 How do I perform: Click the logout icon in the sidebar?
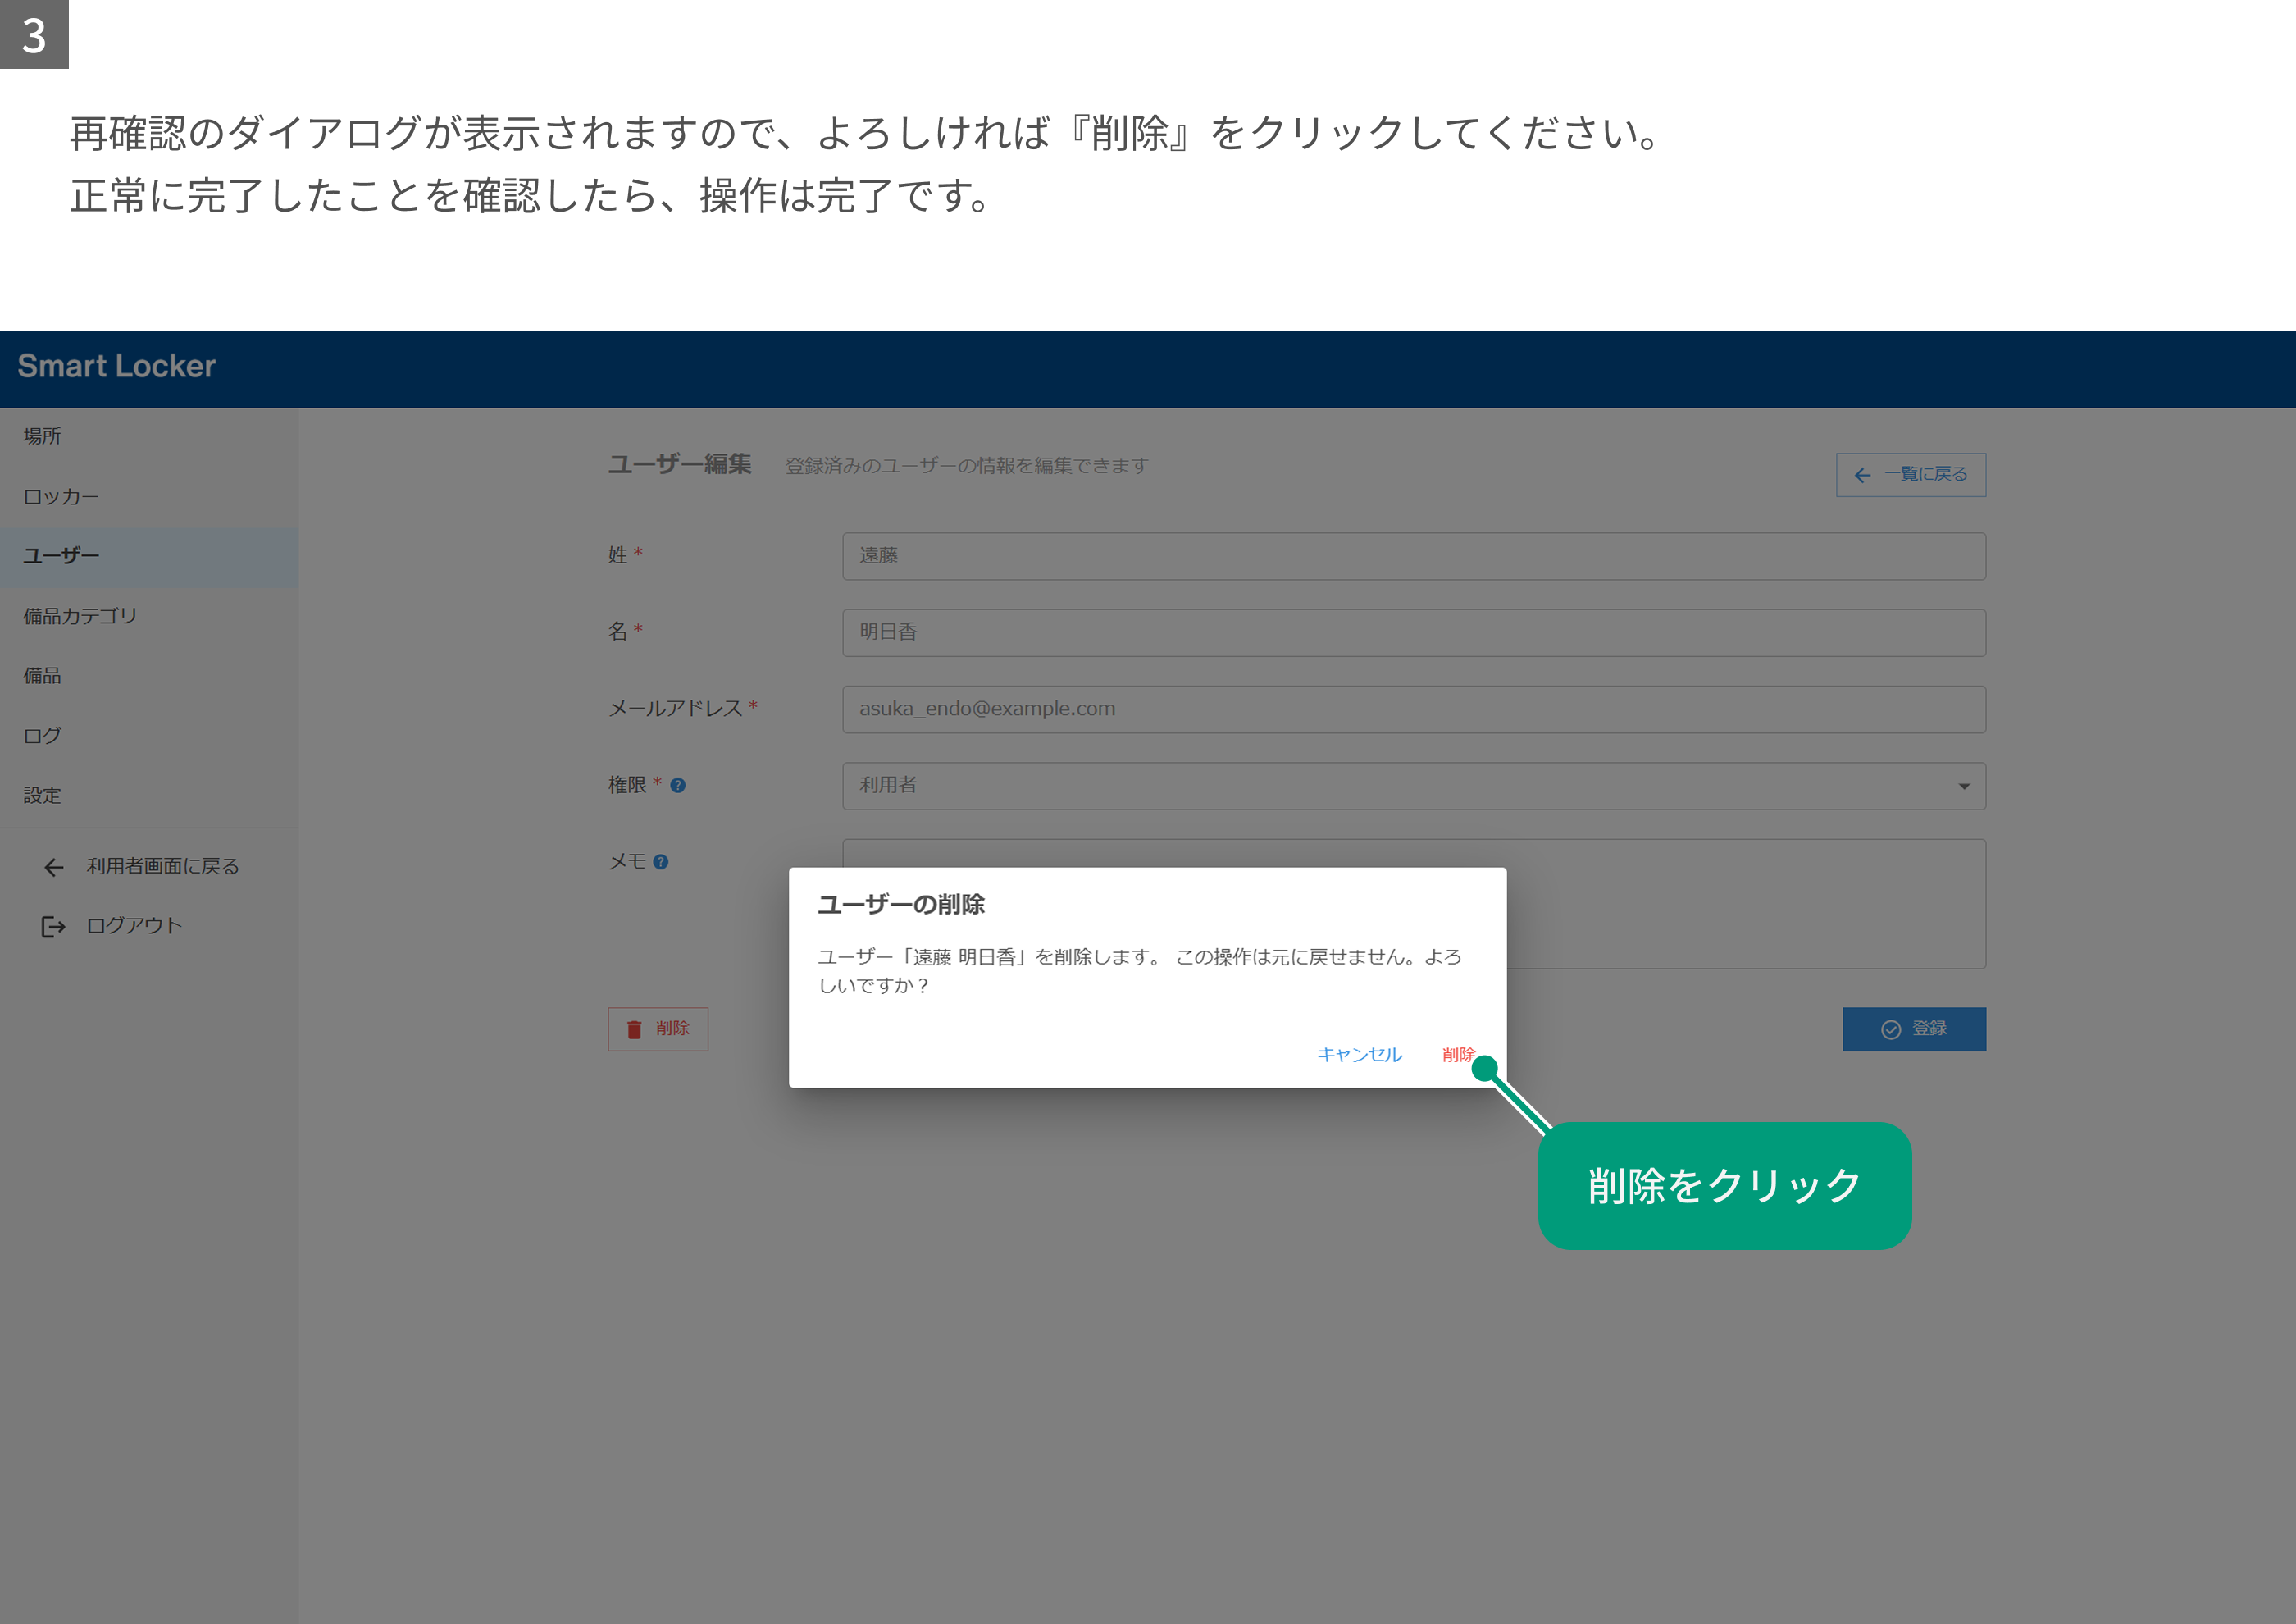pyautogui.click(x=53, y=927)
